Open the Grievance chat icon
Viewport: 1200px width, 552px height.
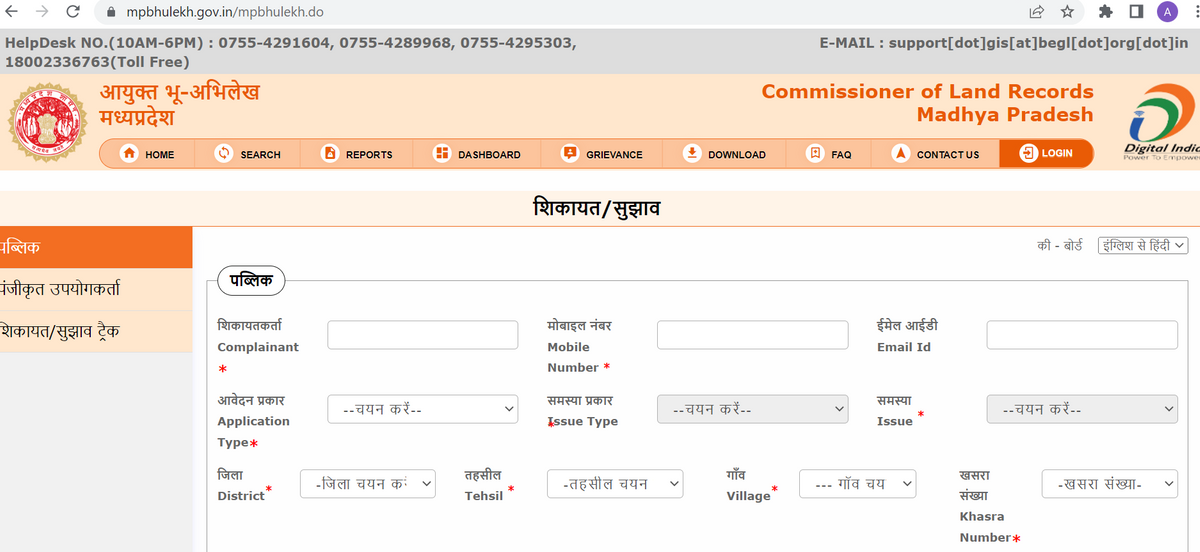(x=570, y=154)
